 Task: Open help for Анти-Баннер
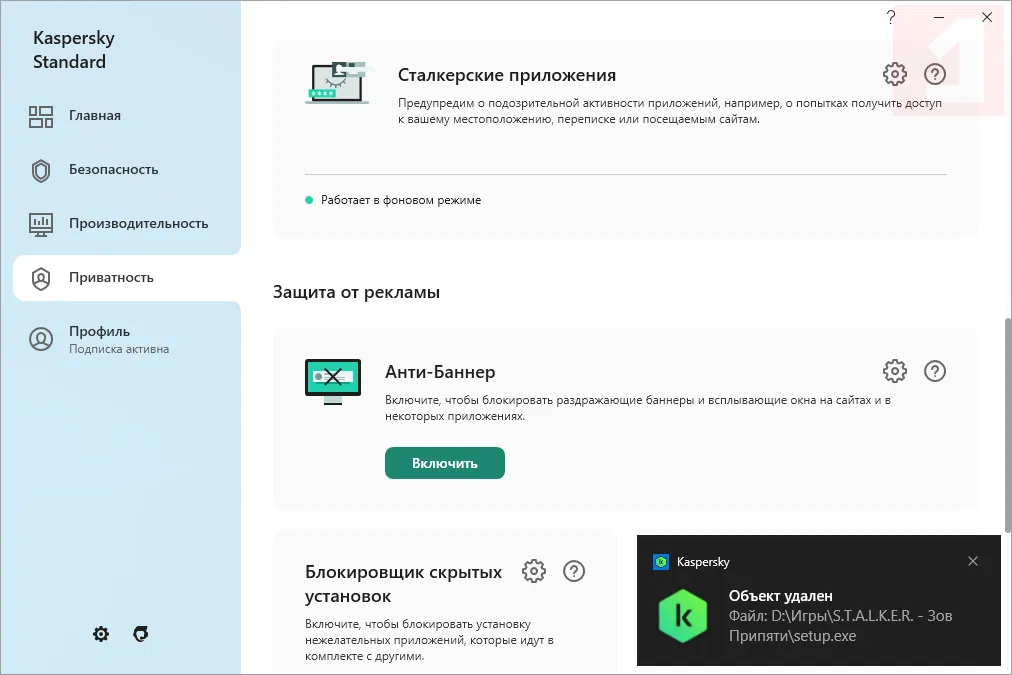935,371
